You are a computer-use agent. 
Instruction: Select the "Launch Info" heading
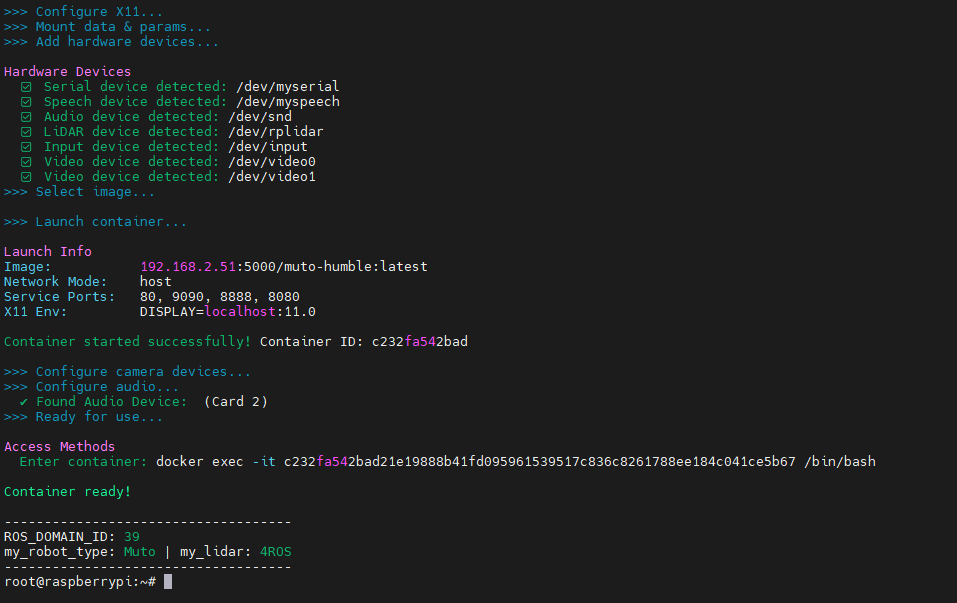(x=48, y=251)
